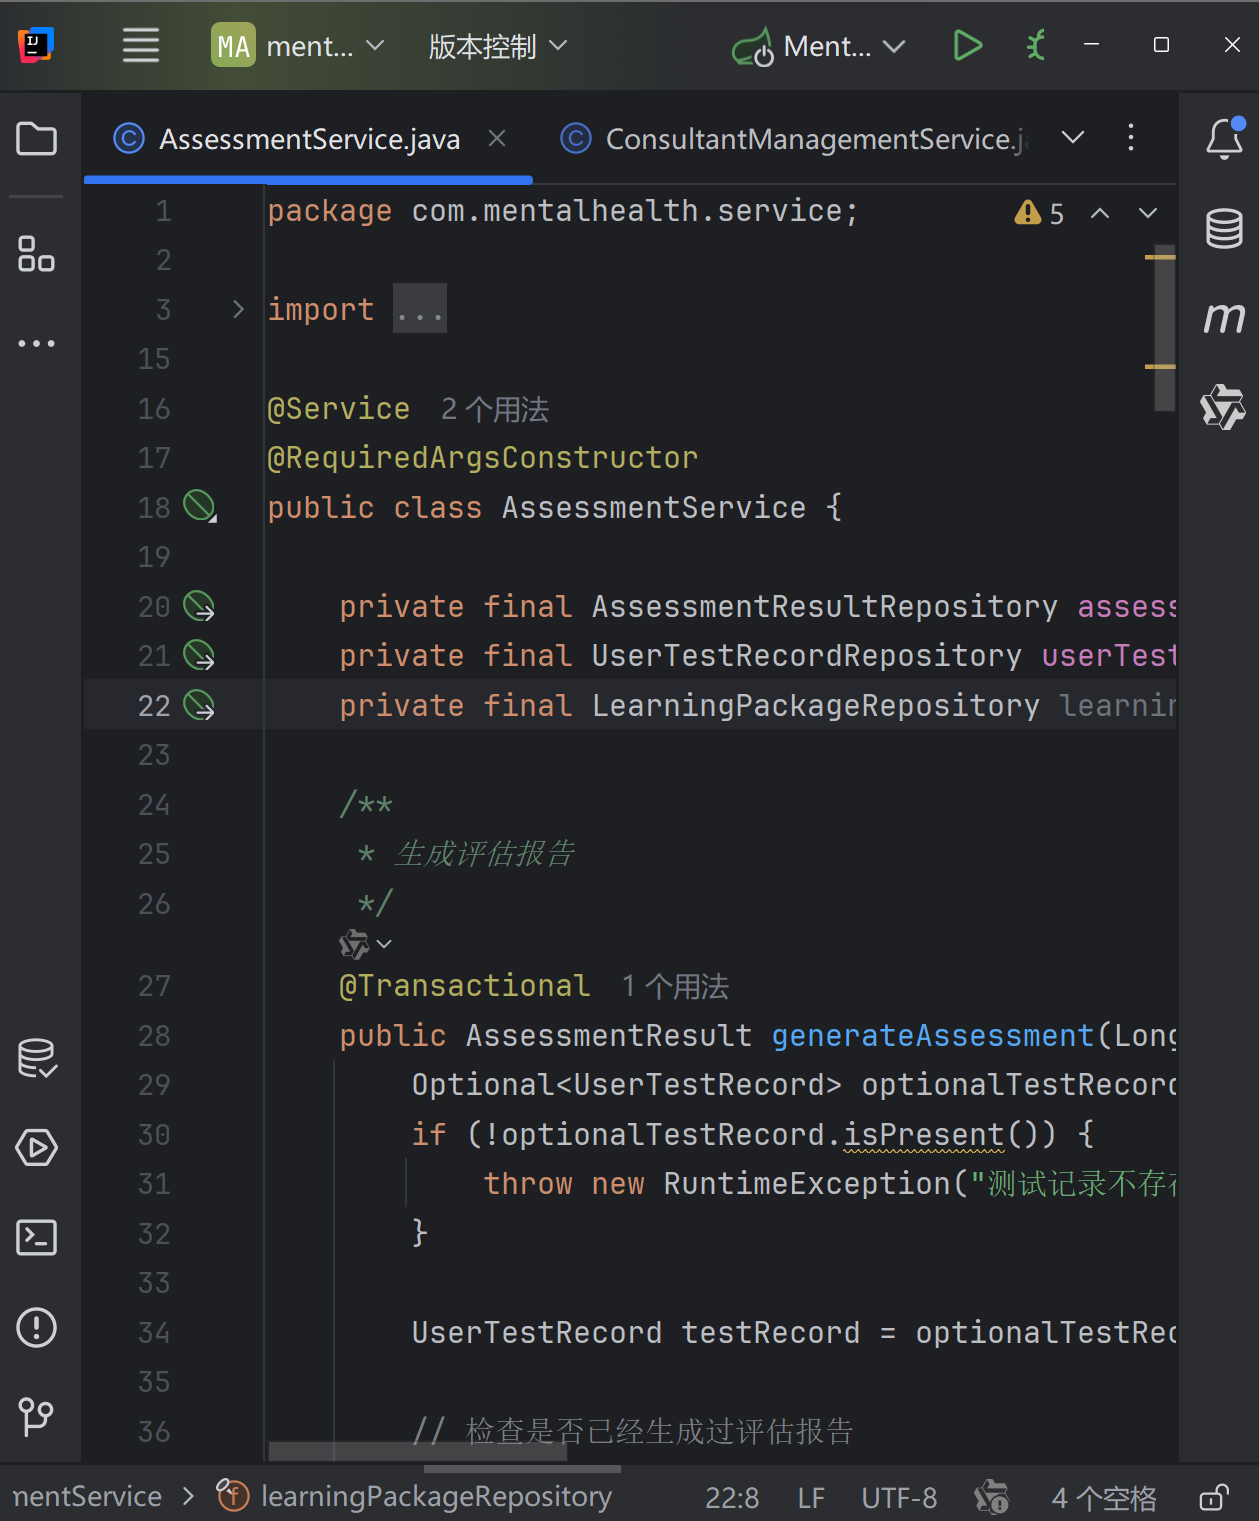Screen dimensions: 1259x1521
Task: Toggle the read-only lock in status bar
Action: click(1214, 1497)
